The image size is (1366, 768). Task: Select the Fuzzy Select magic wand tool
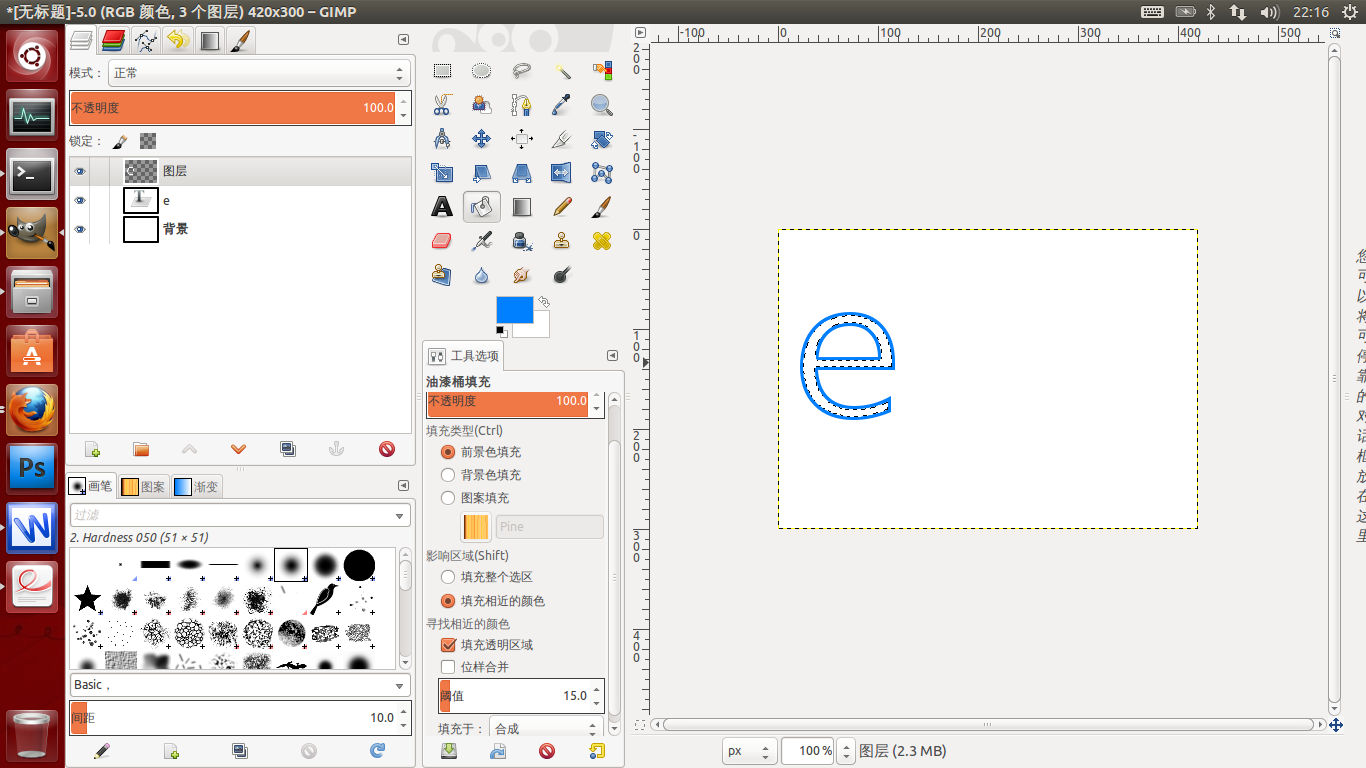[x=562, y=71]
